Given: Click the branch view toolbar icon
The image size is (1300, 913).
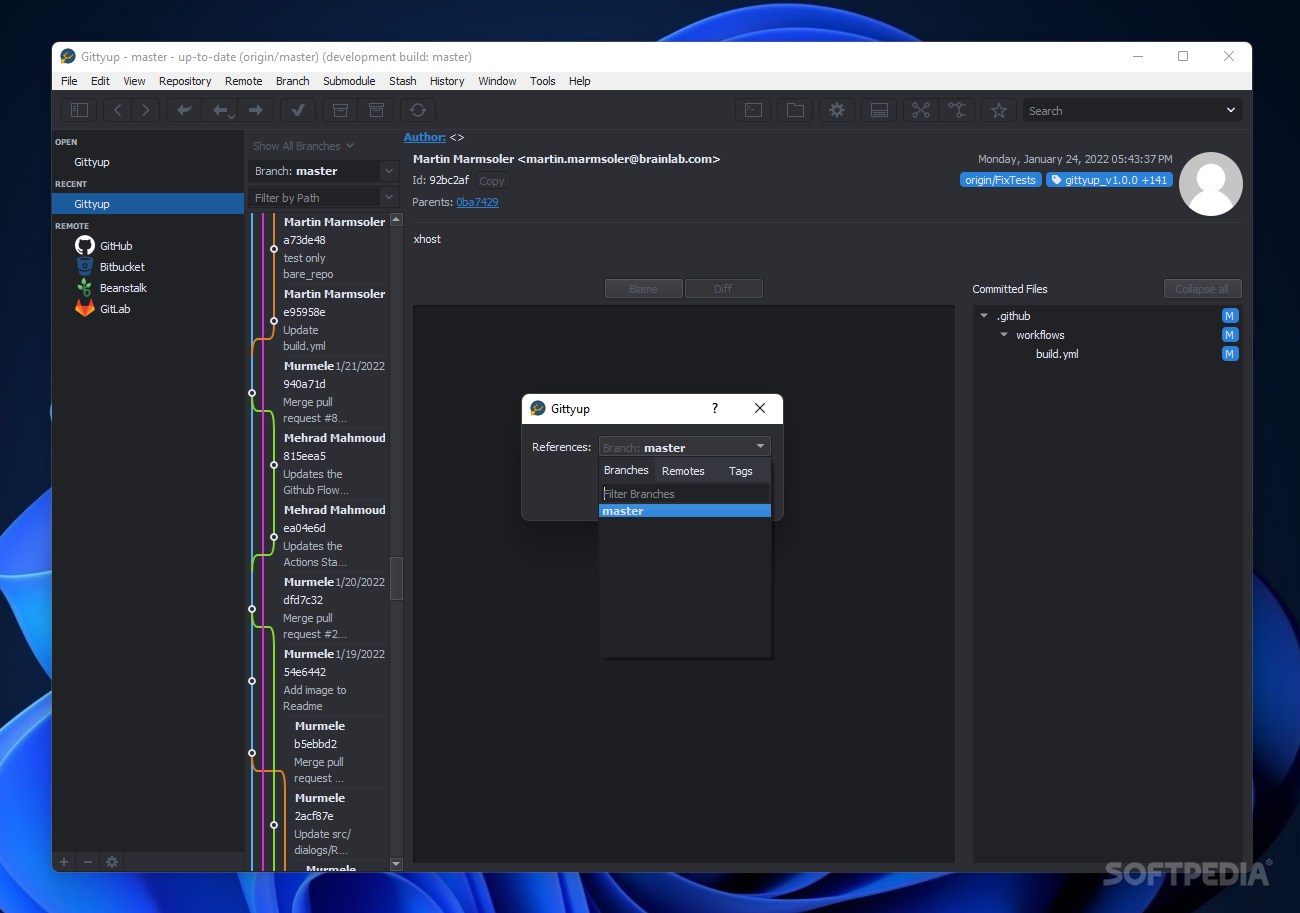Looking at the screenshot, I should (x=957, y=110).
